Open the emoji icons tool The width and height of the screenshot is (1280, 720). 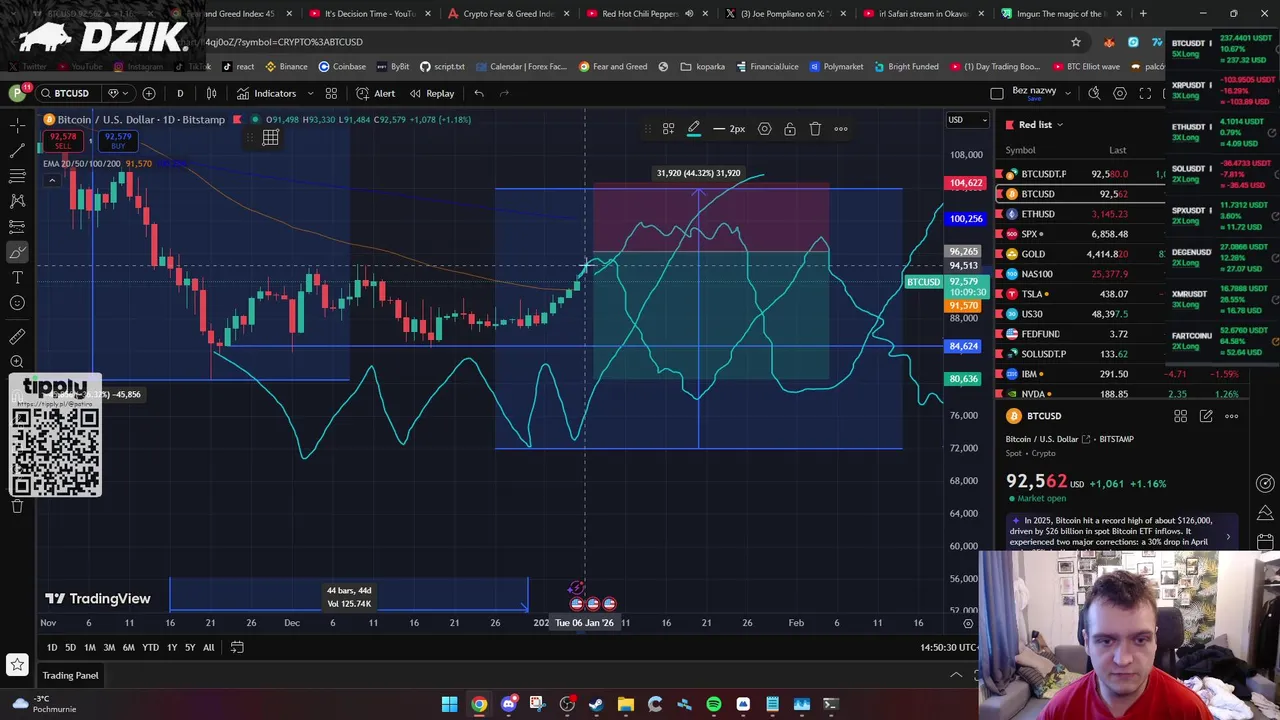tap(17, 302)
